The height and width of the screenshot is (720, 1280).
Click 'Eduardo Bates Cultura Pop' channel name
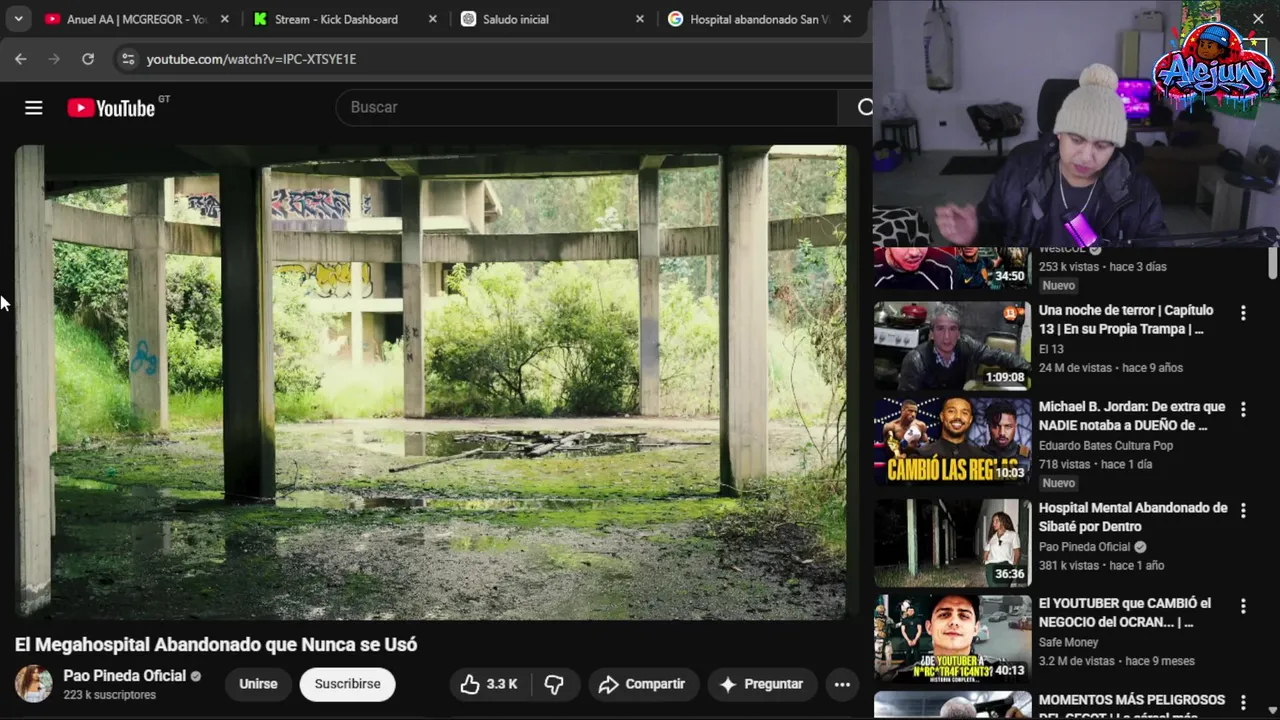[x=1106, y=445]
